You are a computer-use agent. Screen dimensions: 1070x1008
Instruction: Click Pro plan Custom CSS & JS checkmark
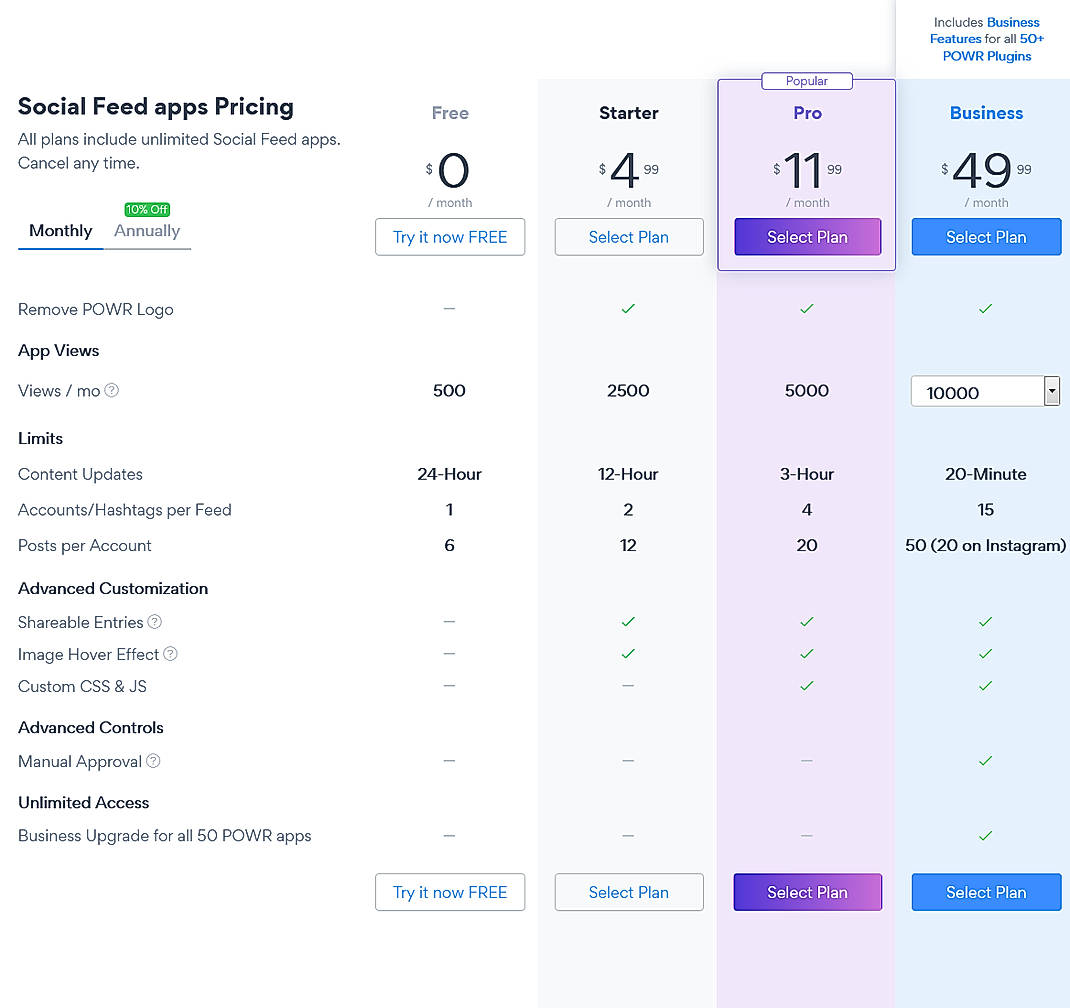807,686
